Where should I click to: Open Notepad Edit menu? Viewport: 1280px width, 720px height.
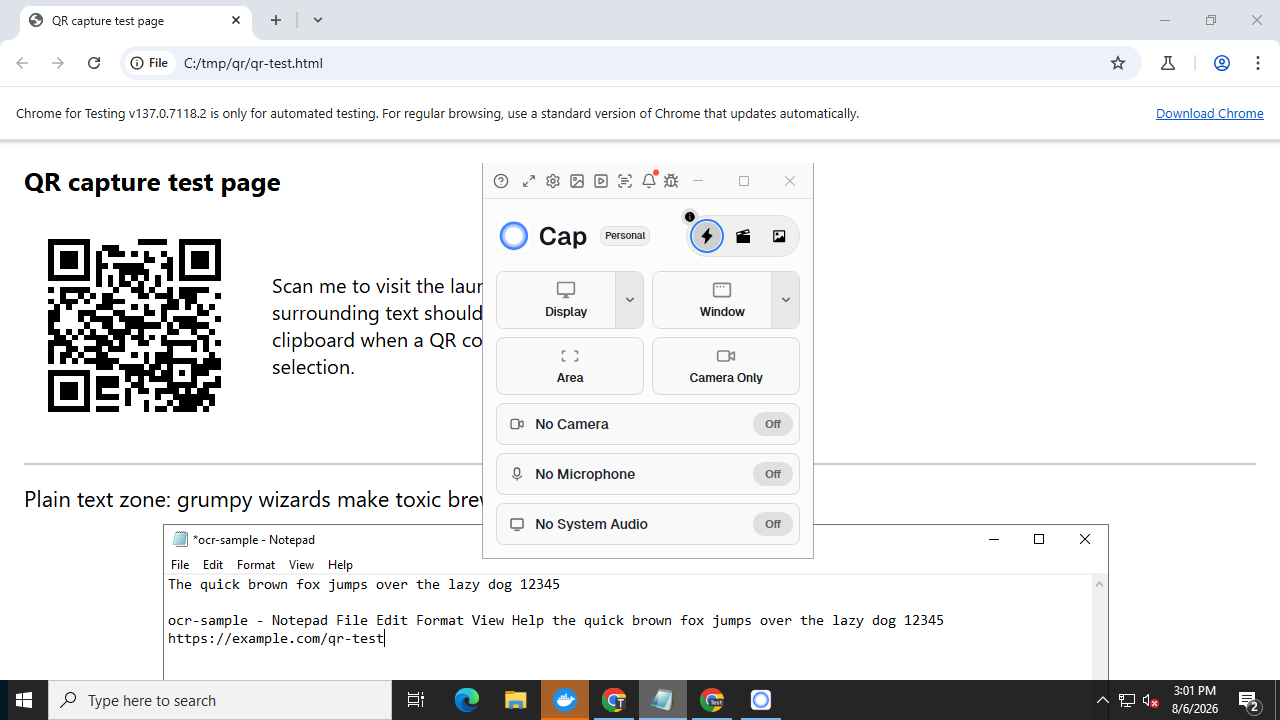(x=213, y=565)
